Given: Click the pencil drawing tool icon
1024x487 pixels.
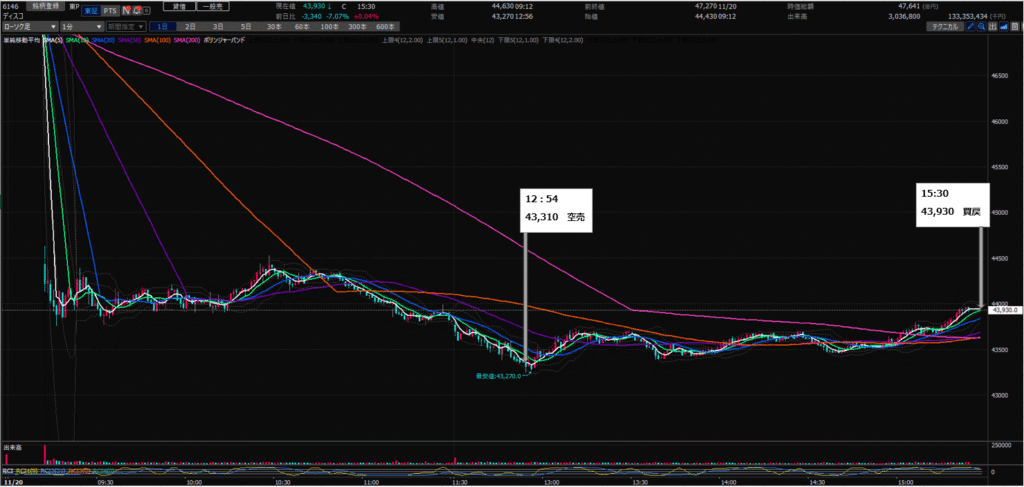Looking at the screenshot, I should 970,25.
